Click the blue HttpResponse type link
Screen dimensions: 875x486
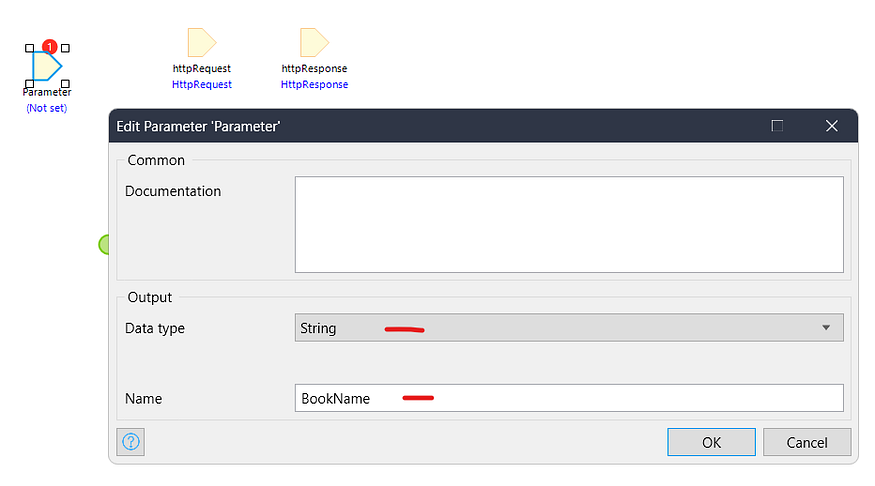[x=314, y=85]
